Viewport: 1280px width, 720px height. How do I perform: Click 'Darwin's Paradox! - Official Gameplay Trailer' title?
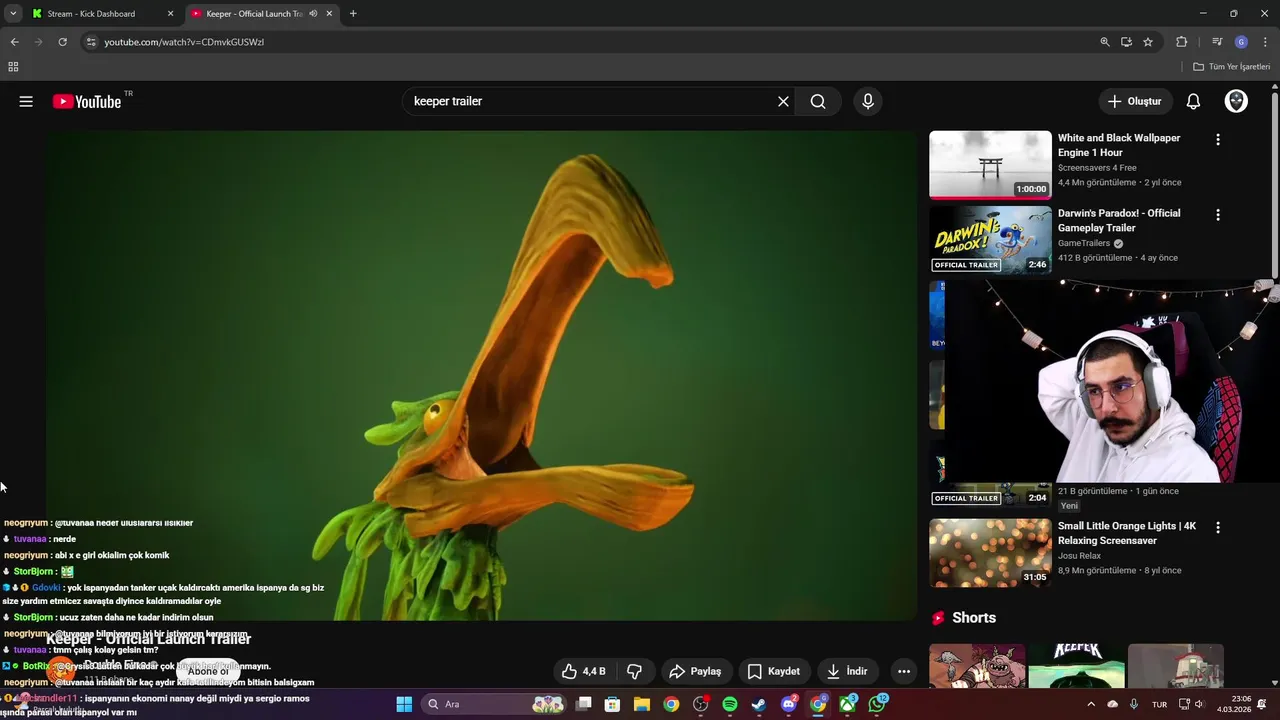[x=1119, y=220]
